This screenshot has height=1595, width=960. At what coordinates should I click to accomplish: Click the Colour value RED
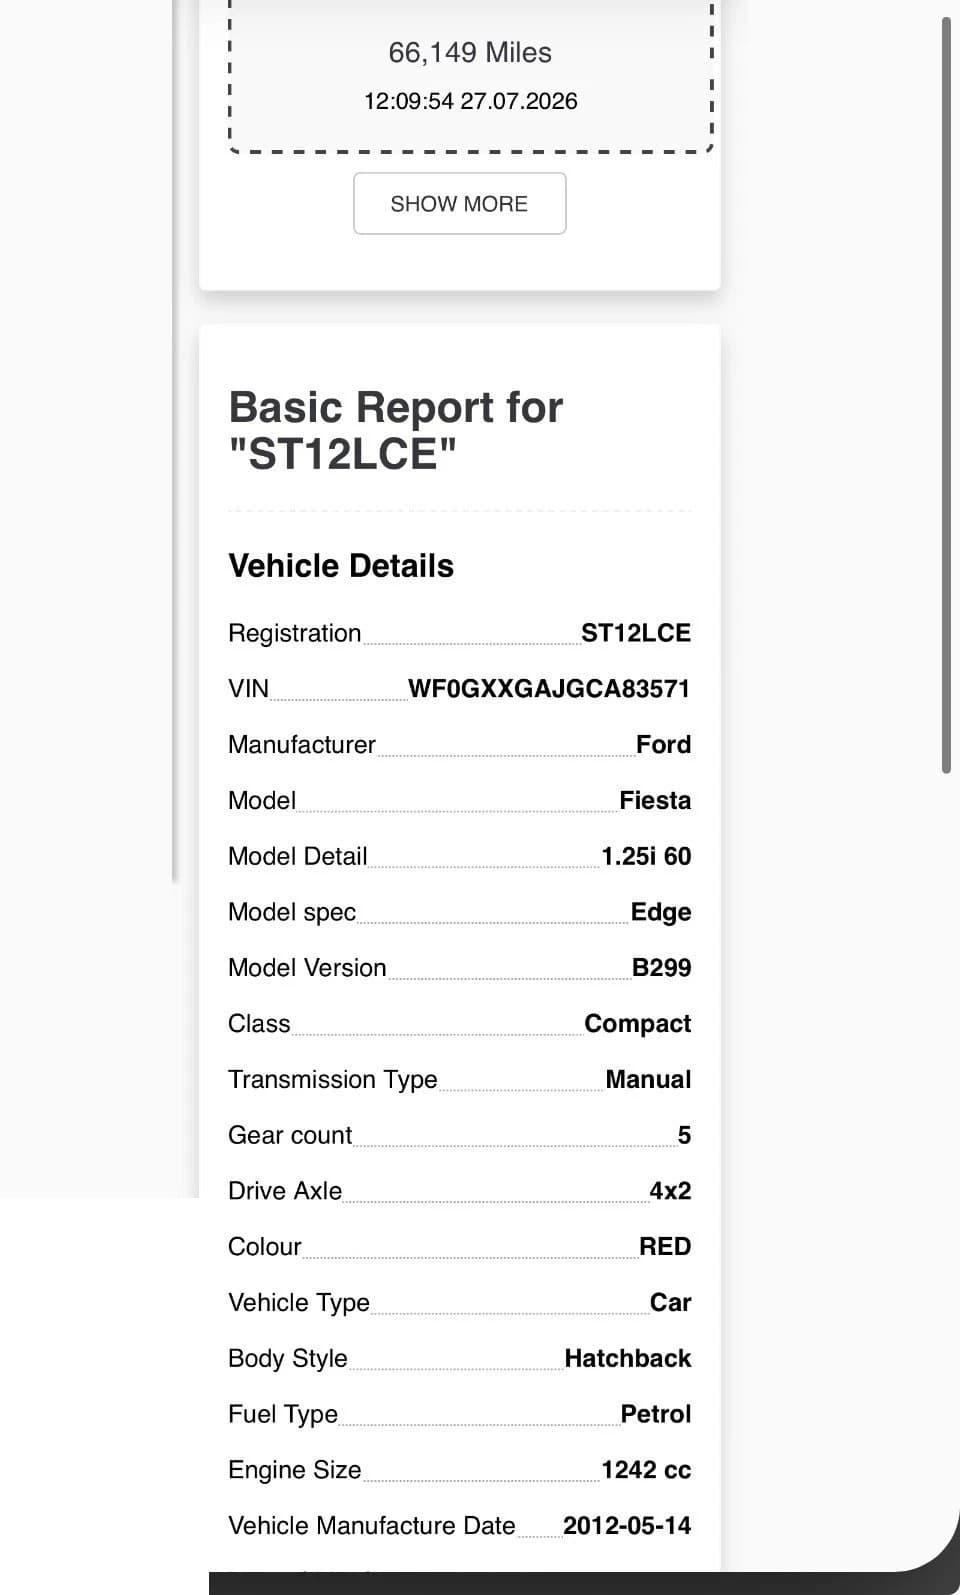click(x=665, y=1247)
